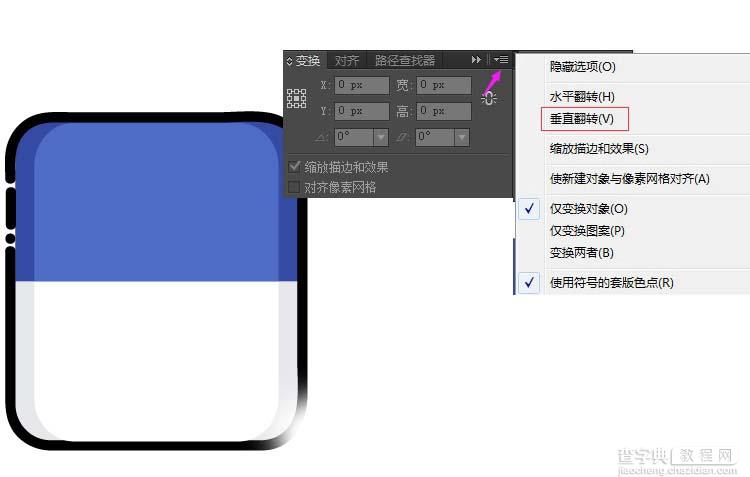This screenshot has width=750, height=477.
Task: Click the X position input field
Action: (x=362, y=85)
